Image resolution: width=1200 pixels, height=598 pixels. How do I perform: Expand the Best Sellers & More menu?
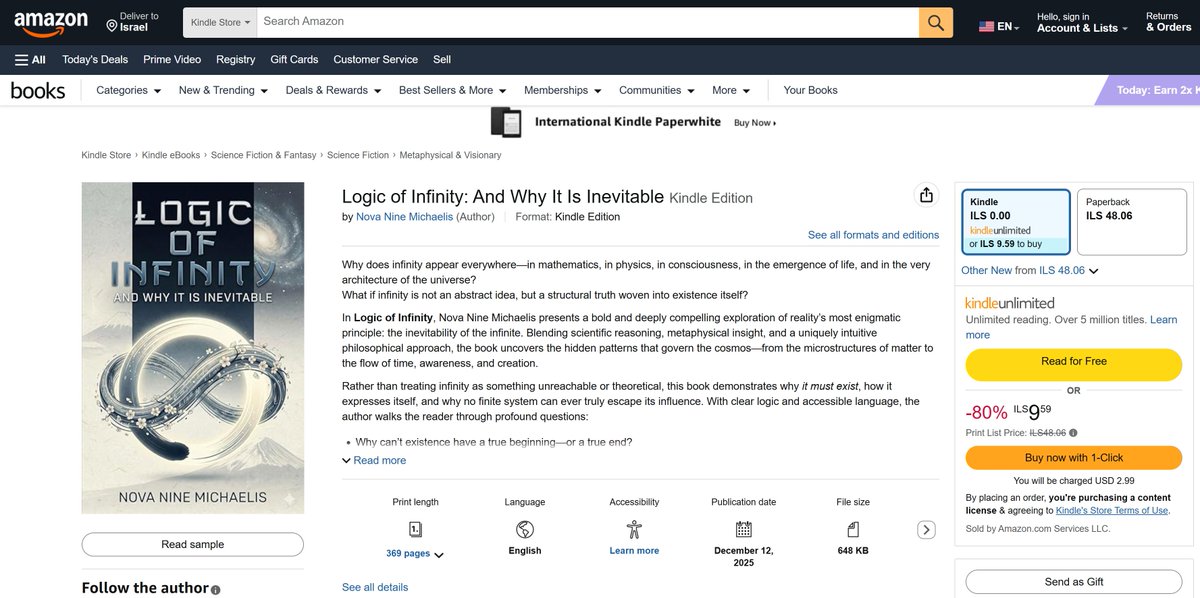point(453,90)
